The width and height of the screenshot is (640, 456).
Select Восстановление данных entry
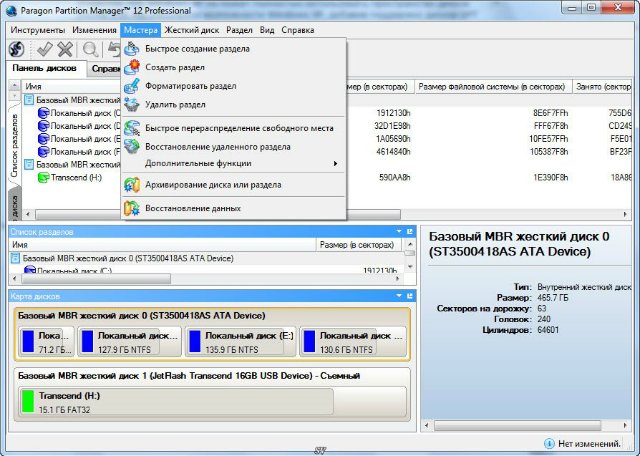pos(234,208)
